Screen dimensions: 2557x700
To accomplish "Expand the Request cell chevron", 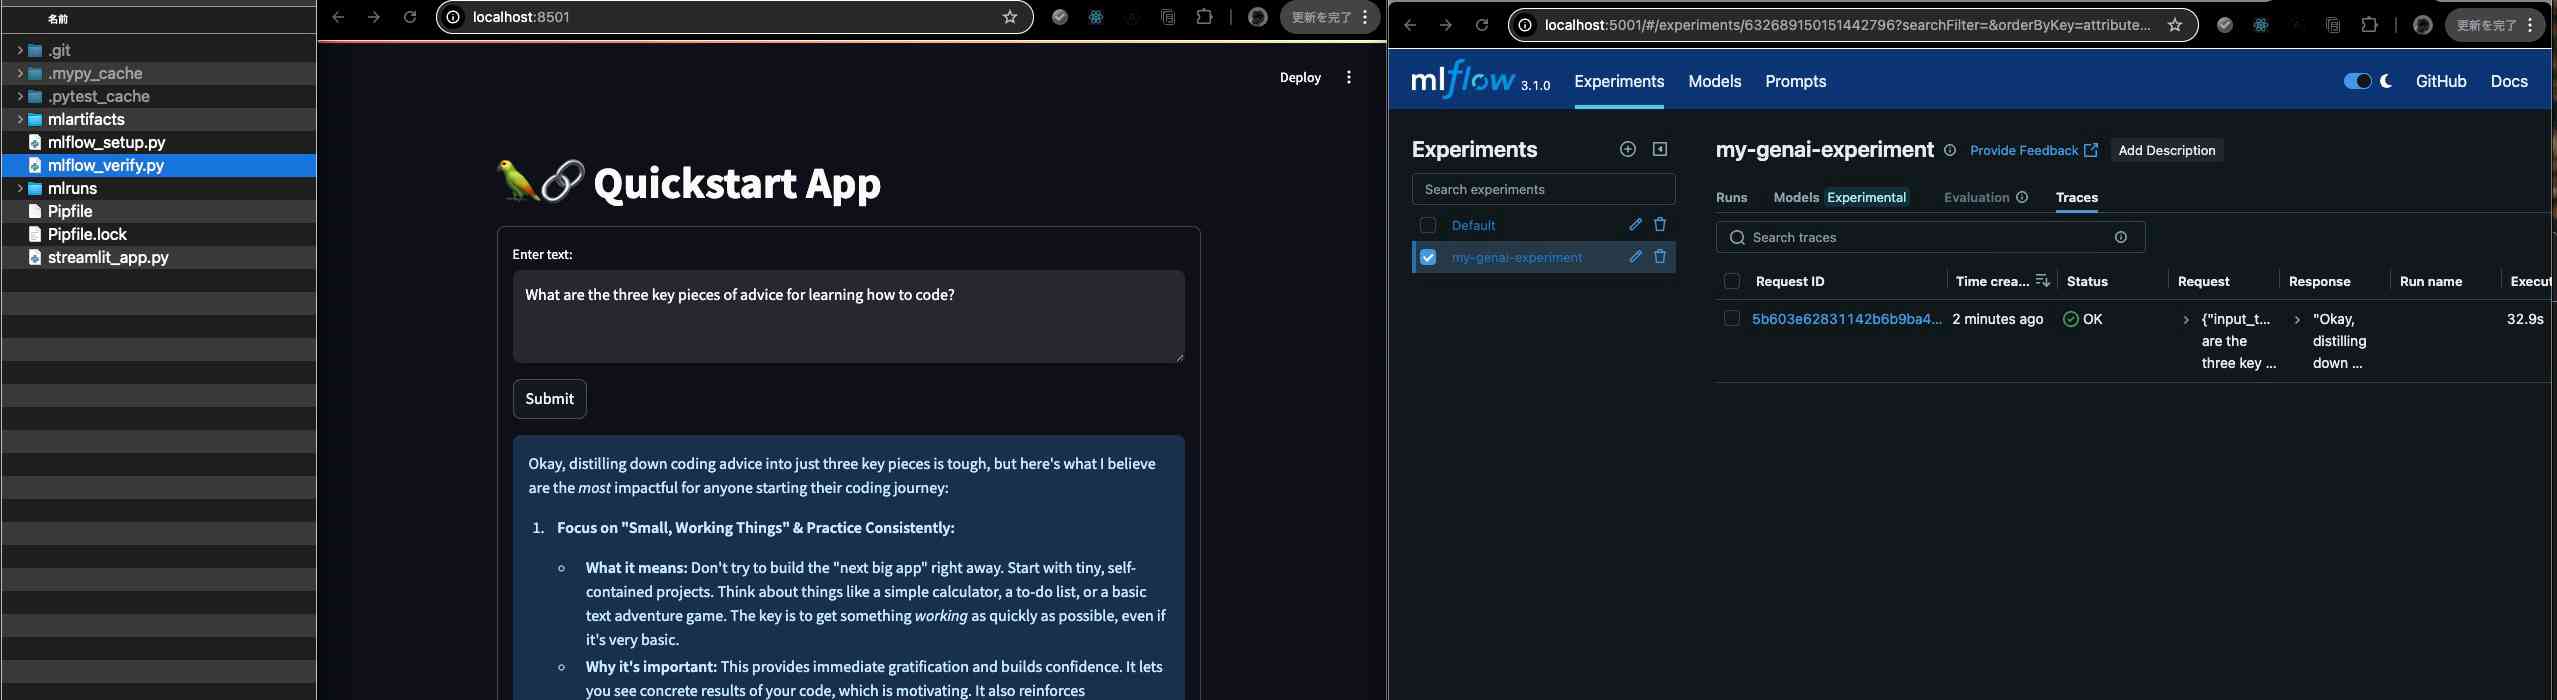I will [2186, 320].
